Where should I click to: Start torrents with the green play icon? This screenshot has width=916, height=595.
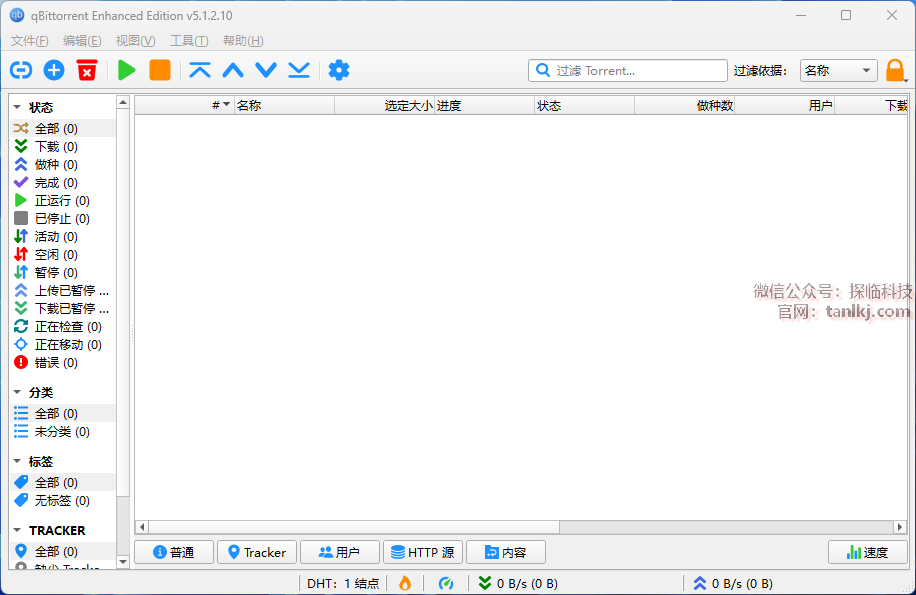click(x=127, y=70)
